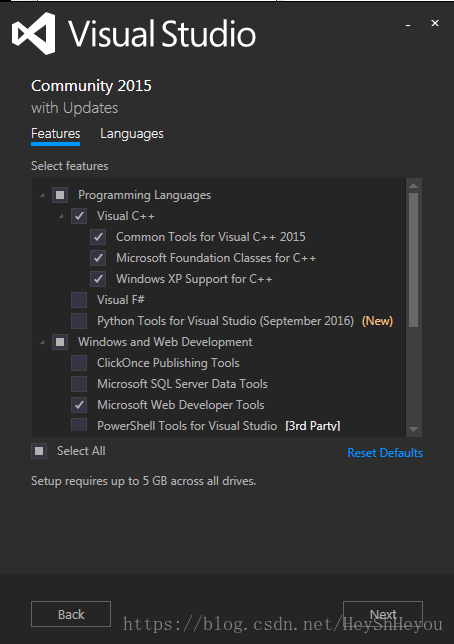This screenshot has width=454, height=644.
Task: Go back with the Back button
Action: [x=71, y=614]
